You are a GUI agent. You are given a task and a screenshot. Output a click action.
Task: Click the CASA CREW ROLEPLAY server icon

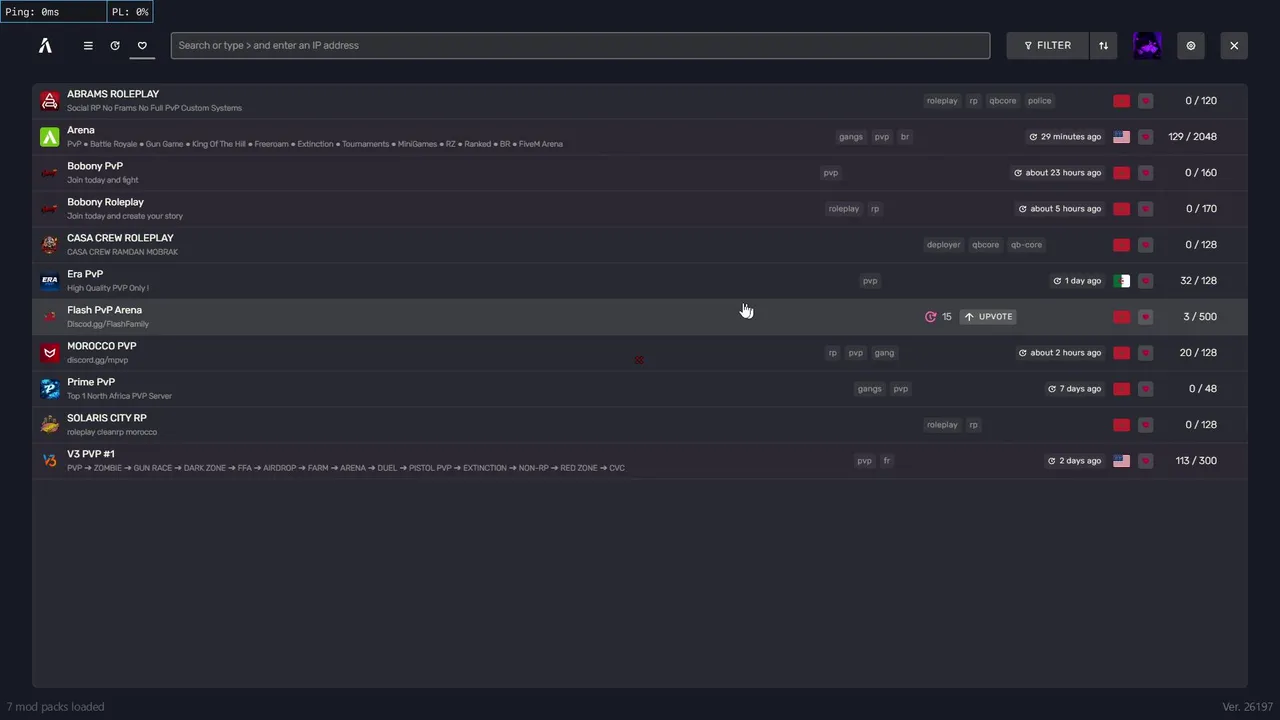tap(49, 244)
